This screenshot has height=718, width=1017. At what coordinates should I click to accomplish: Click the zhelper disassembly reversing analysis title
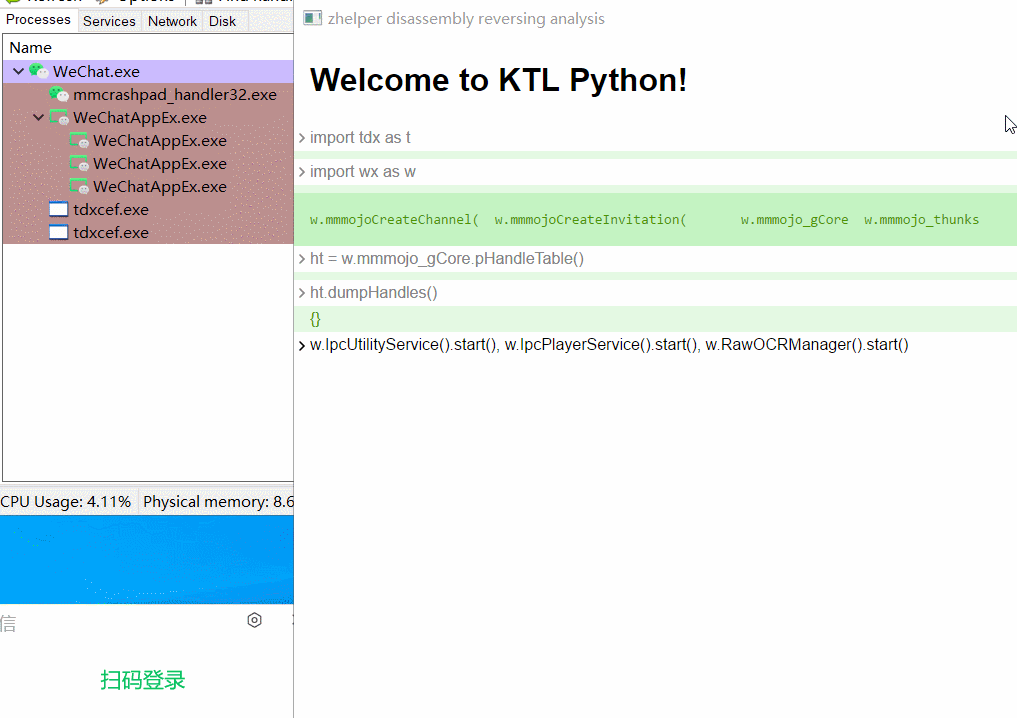pos(466,19)
